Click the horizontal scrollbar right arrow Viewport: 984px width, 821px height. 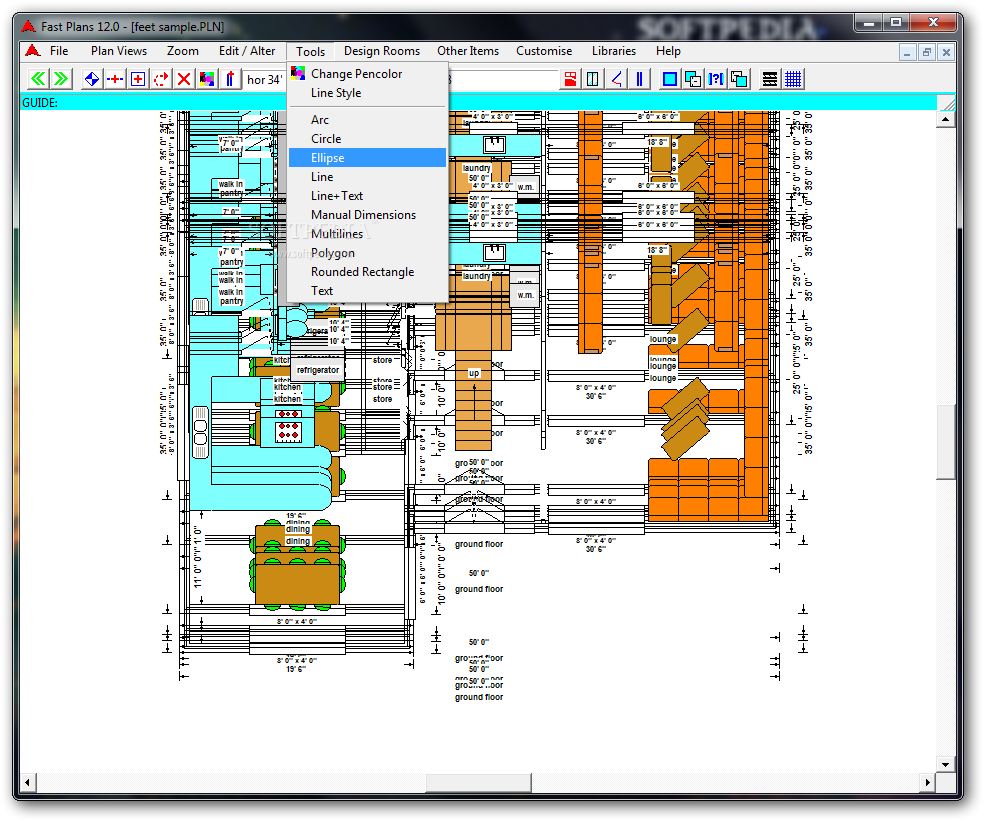928,782
